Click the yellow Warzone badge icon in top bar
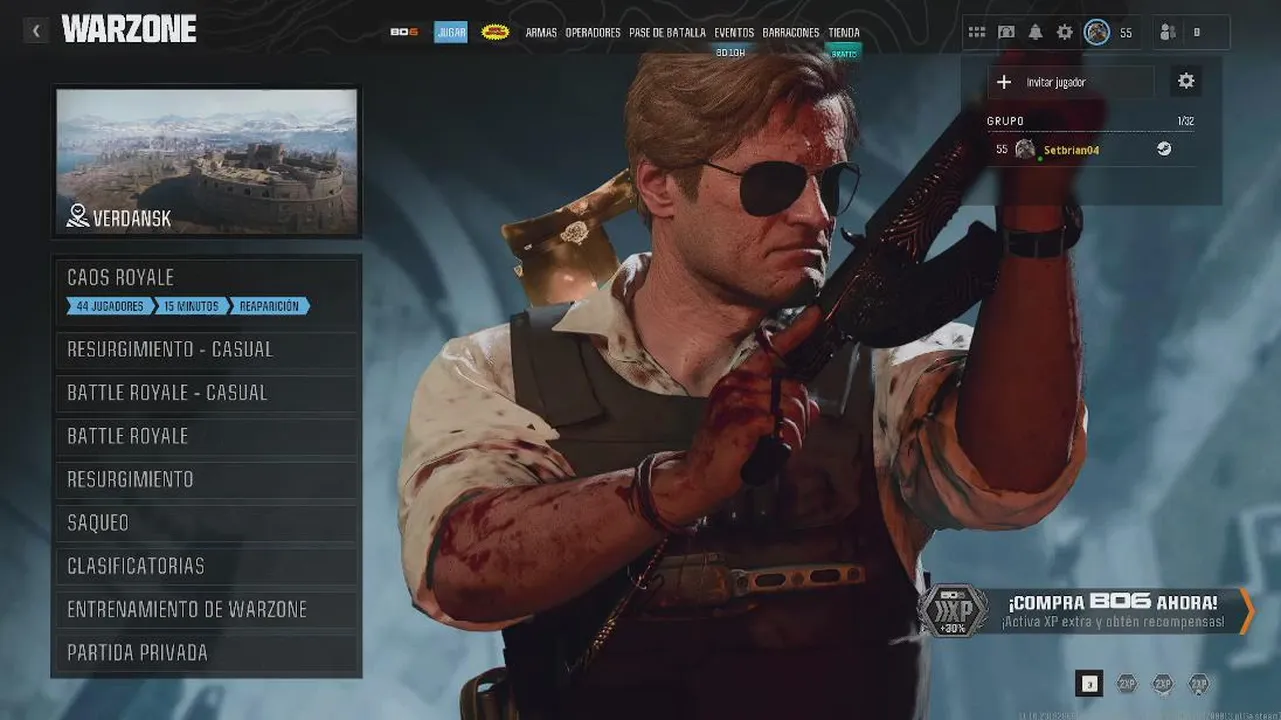The width and height of the screenshot is (1281, 720). pyautogui.click(x=495, y=32)
